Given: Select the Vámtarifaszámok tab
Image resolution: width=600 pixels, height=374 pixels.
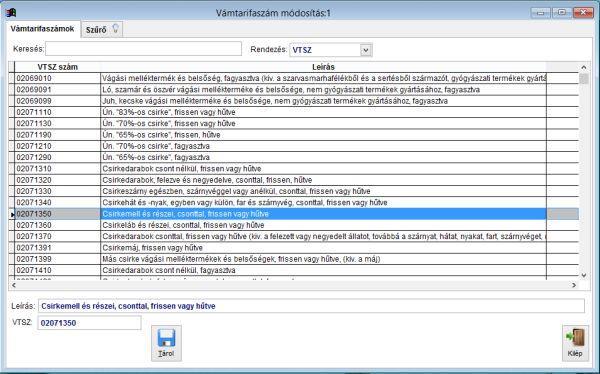Looking at the screenshot, I should click(42, 29).
